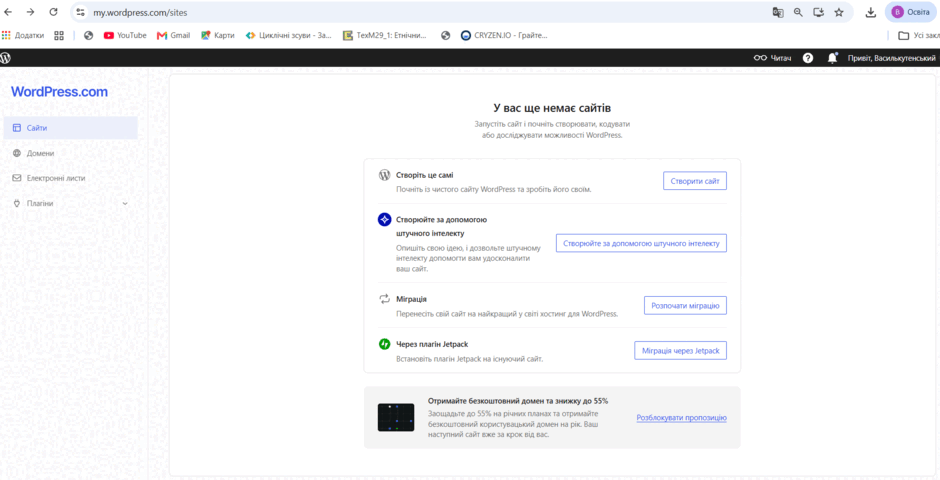Click the Через плагін Jetpack title
This screenshot has height=480, width=940.
pyautogui.click(x=432, y=344)
